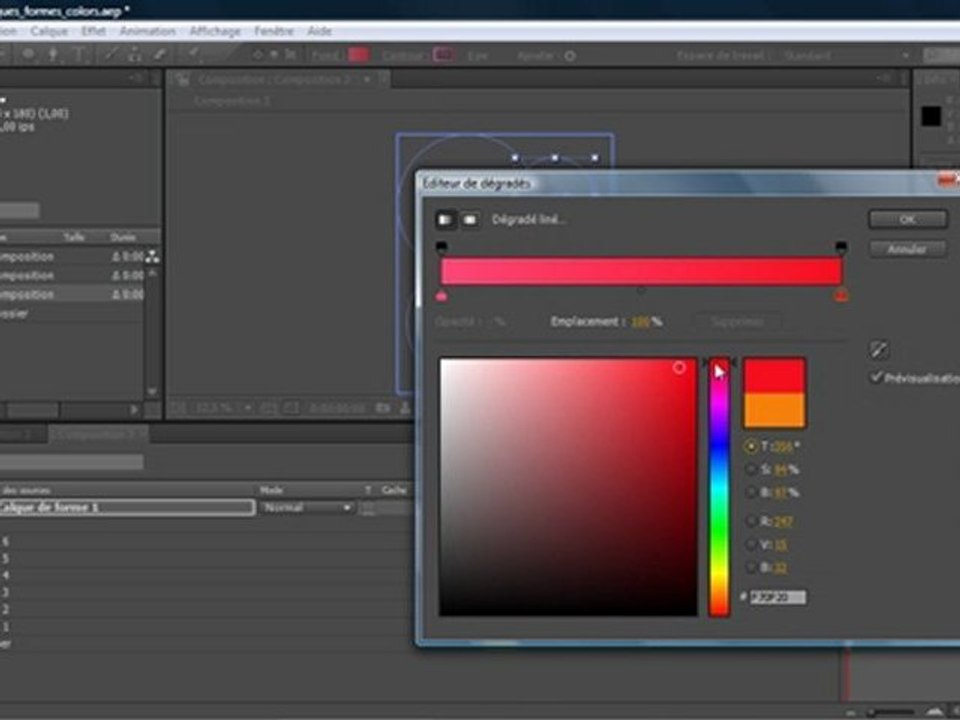Image resolution: width=960 pixels, height=720 pixels.
Task: Select the R red radio button
Action: click(x=751, y=521)
